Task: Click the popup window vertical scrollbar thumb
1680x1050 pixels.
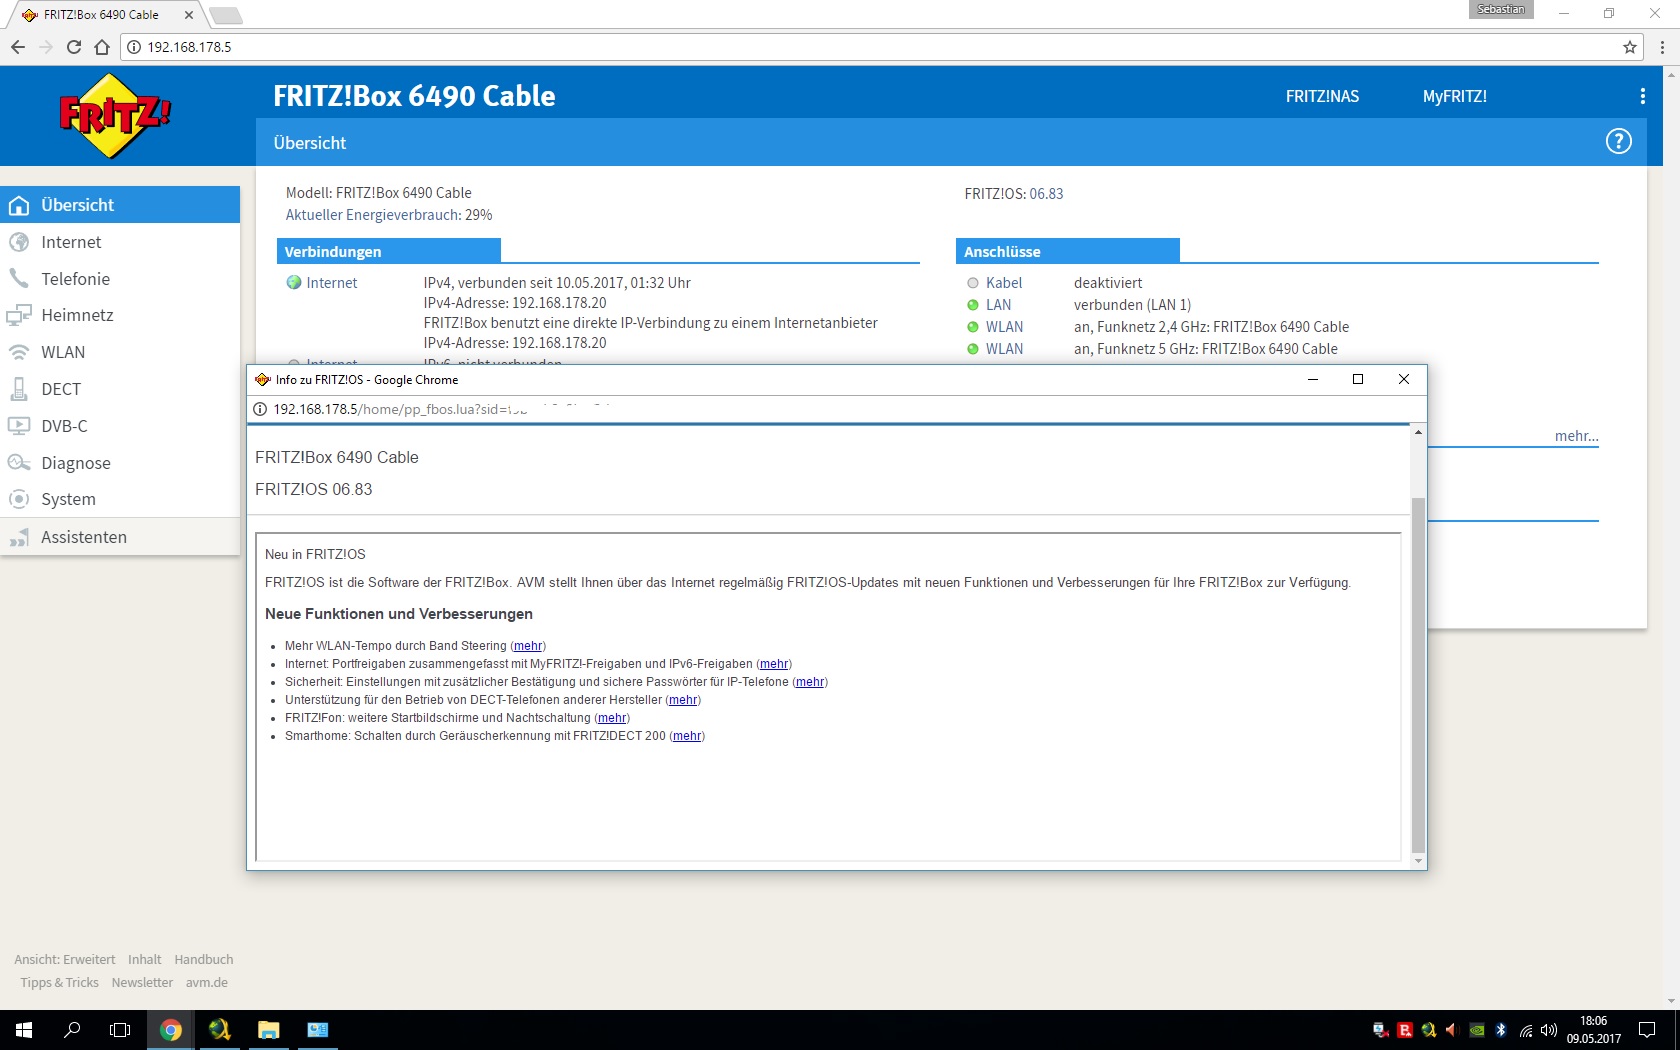Action: coord(1418,674)
